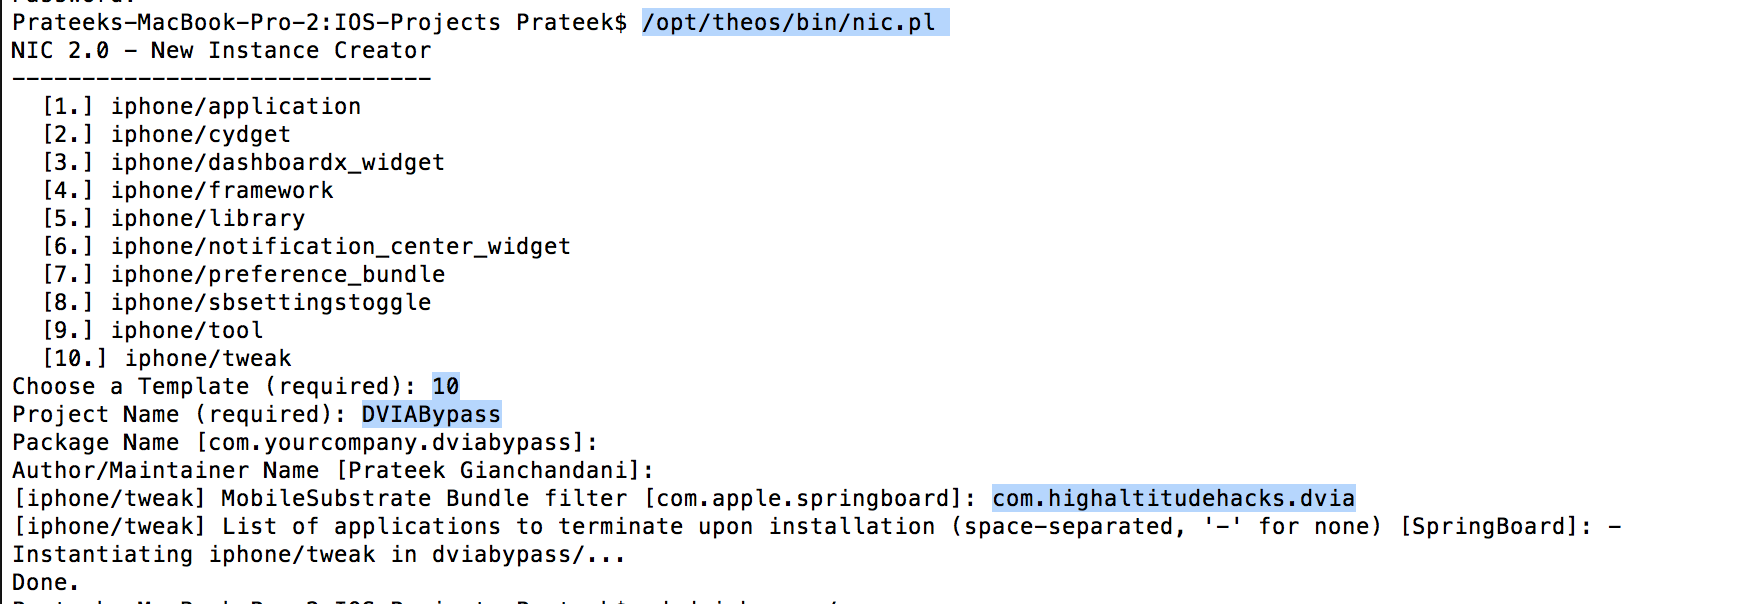The image size is (1752, 604).
Task: Click highlighted com.highaltitudehacks.dvia bundle filter
Action: click(x=1174, y=498)
